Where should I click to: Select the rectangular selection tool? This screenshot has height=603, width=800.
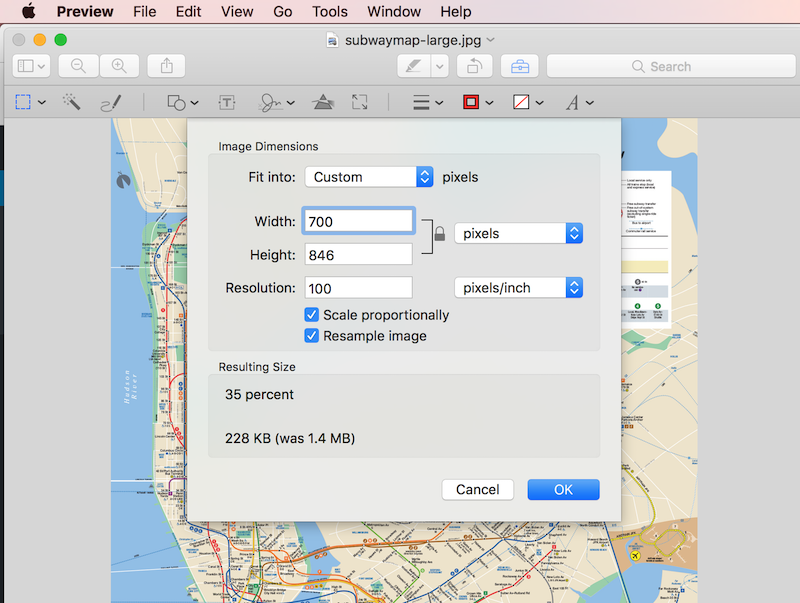pyautogui.click(x=25, y=102)
